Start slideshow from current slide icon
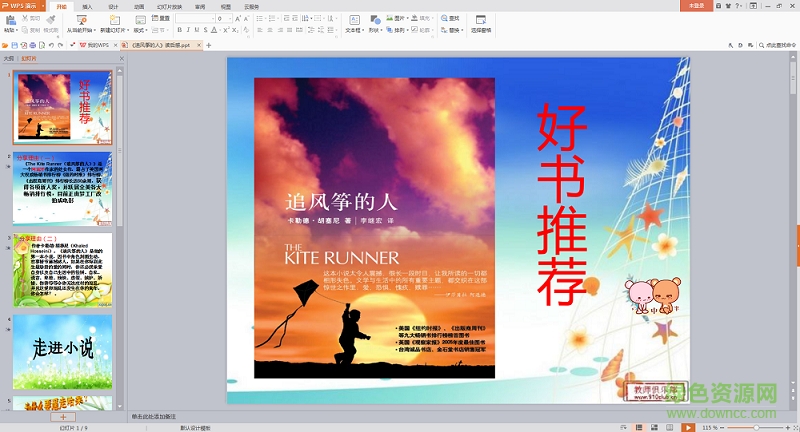This screenshot has width=800, height=432. [81, 20]
